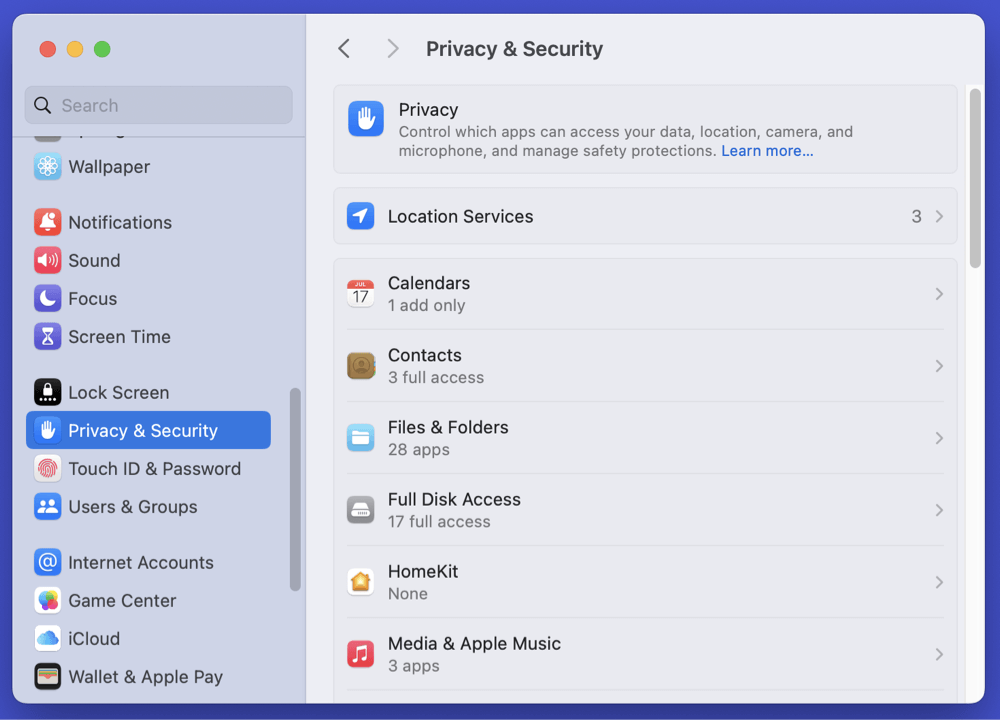1000x720 pixels.
Task: Click the HomeKit house icon
Action: click(360, 582)
